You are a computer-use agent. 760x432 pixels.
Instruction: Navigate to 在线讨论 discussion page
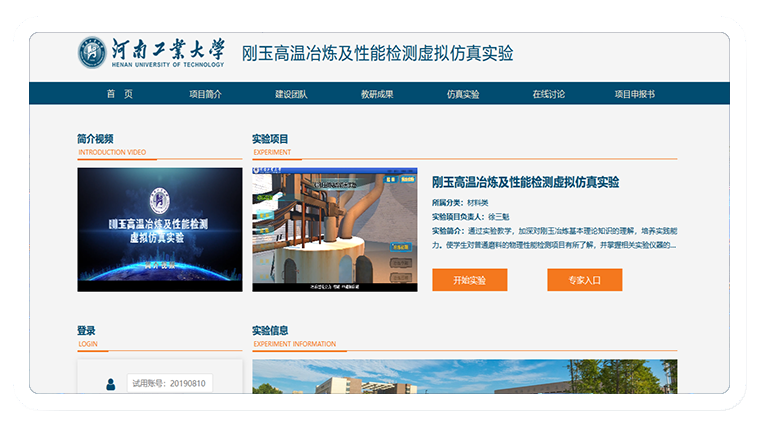pyautogui.click(x=548, y=94)
